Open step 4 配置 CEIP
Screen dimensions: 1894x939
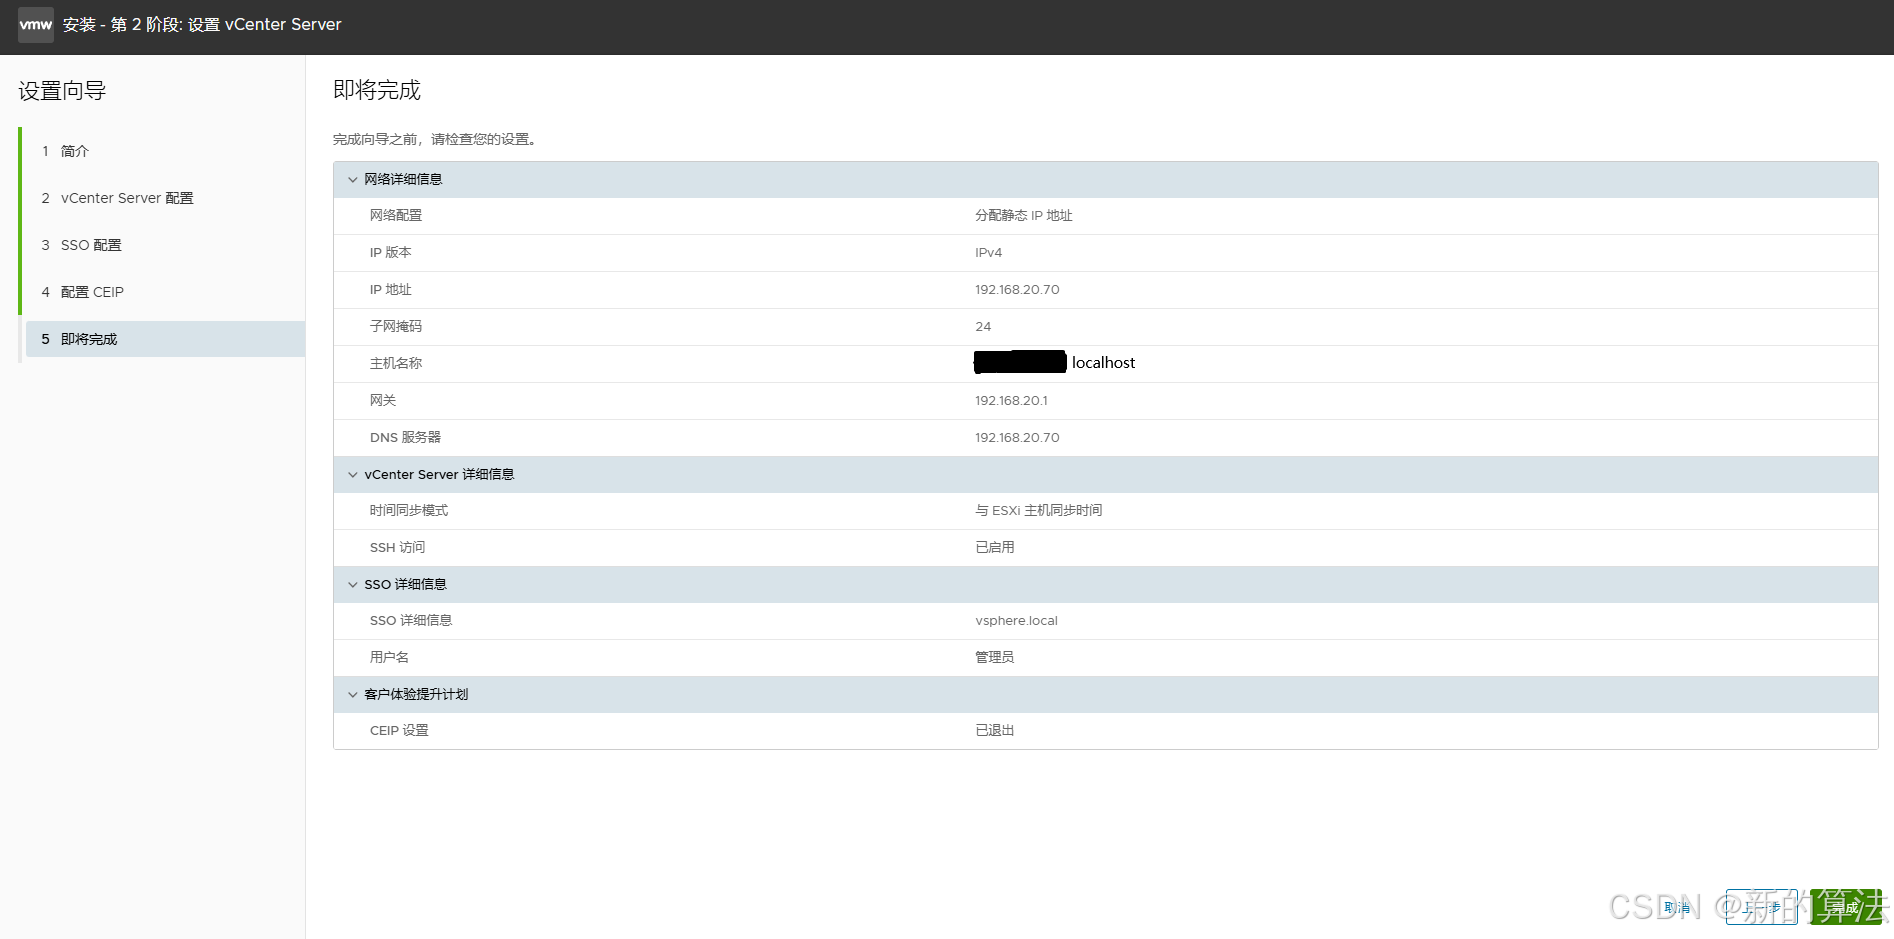point(165,292)
